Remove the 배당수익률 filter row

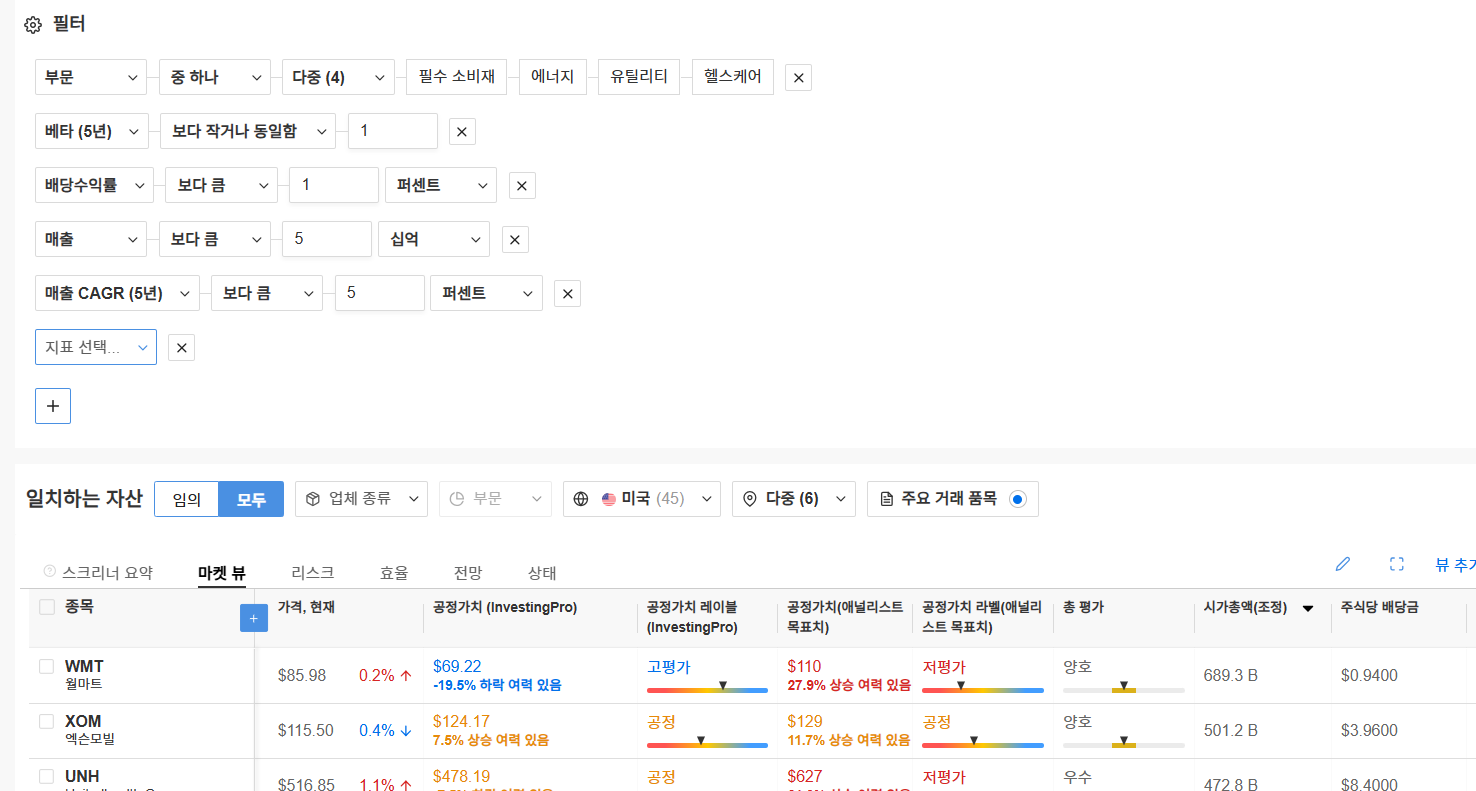pyautogui.click(x=522, y=186)
